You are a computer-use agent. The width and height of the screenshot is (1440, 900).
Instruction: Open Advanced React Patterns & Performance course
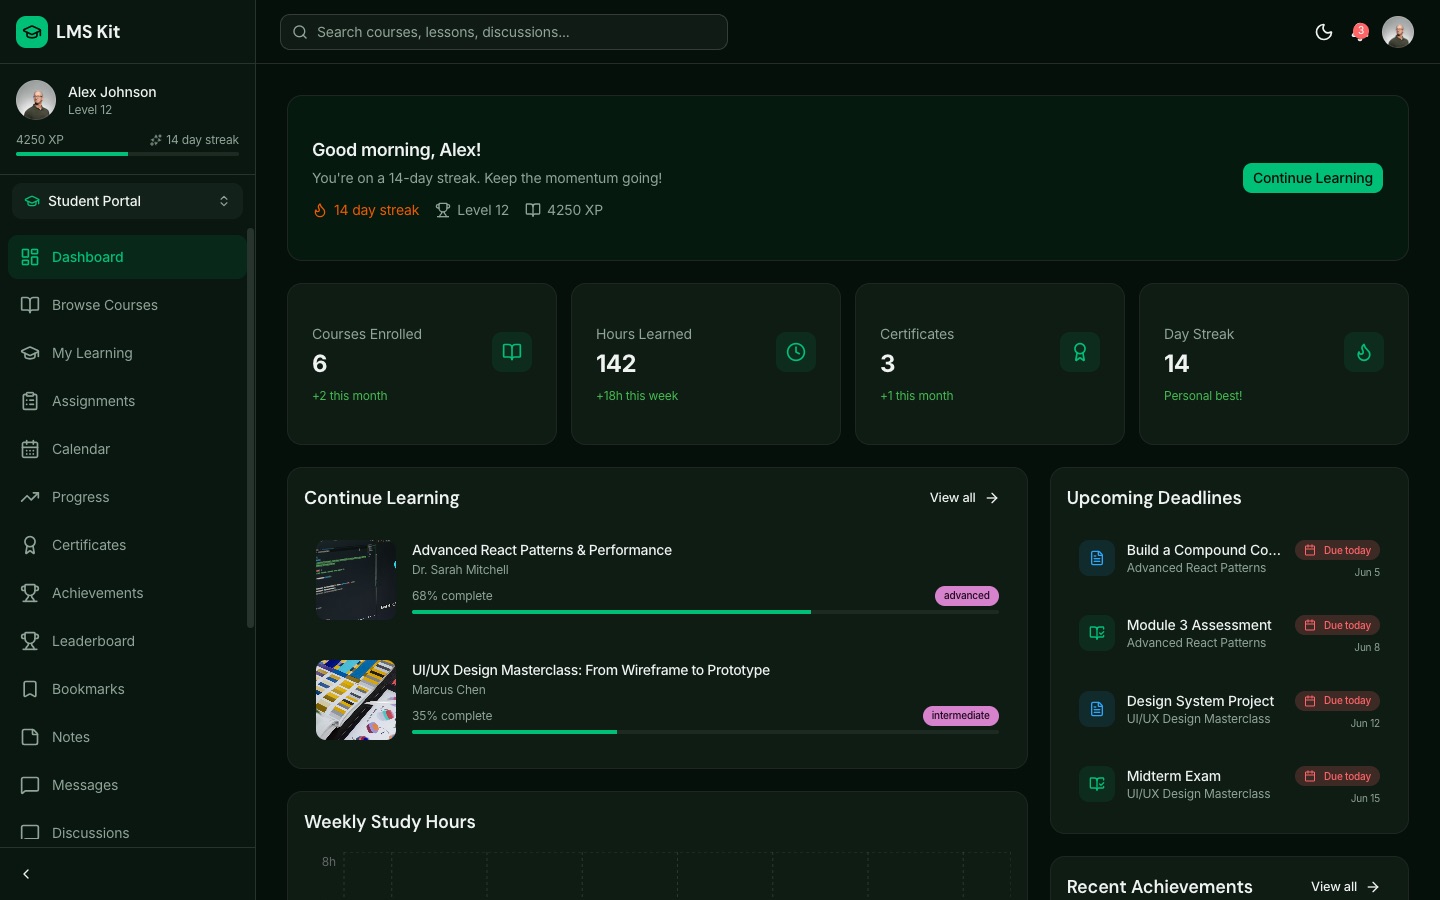pos(542,550)
